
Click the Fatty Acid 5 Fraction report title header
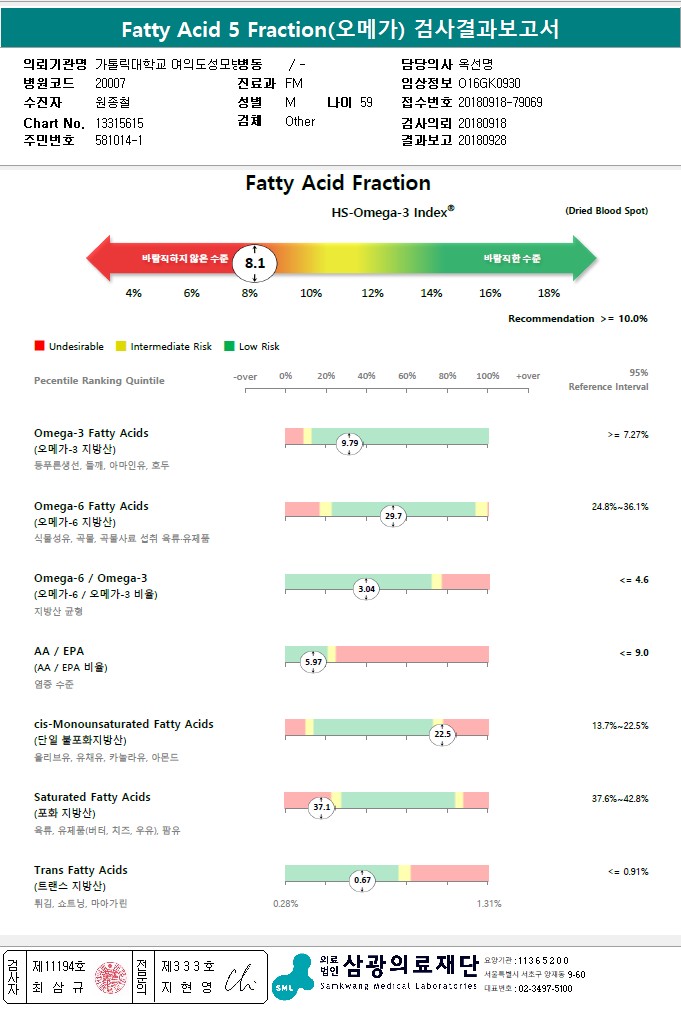[x=340, y=29]
